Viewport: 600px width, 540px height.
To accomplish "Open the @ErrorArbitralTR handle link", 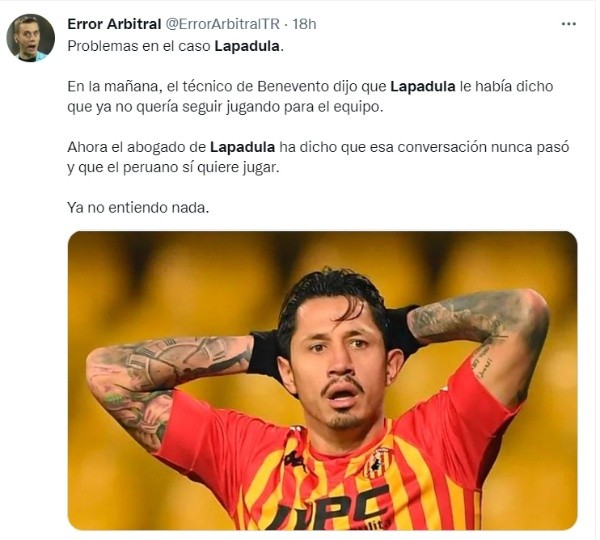I will [223, 24].
